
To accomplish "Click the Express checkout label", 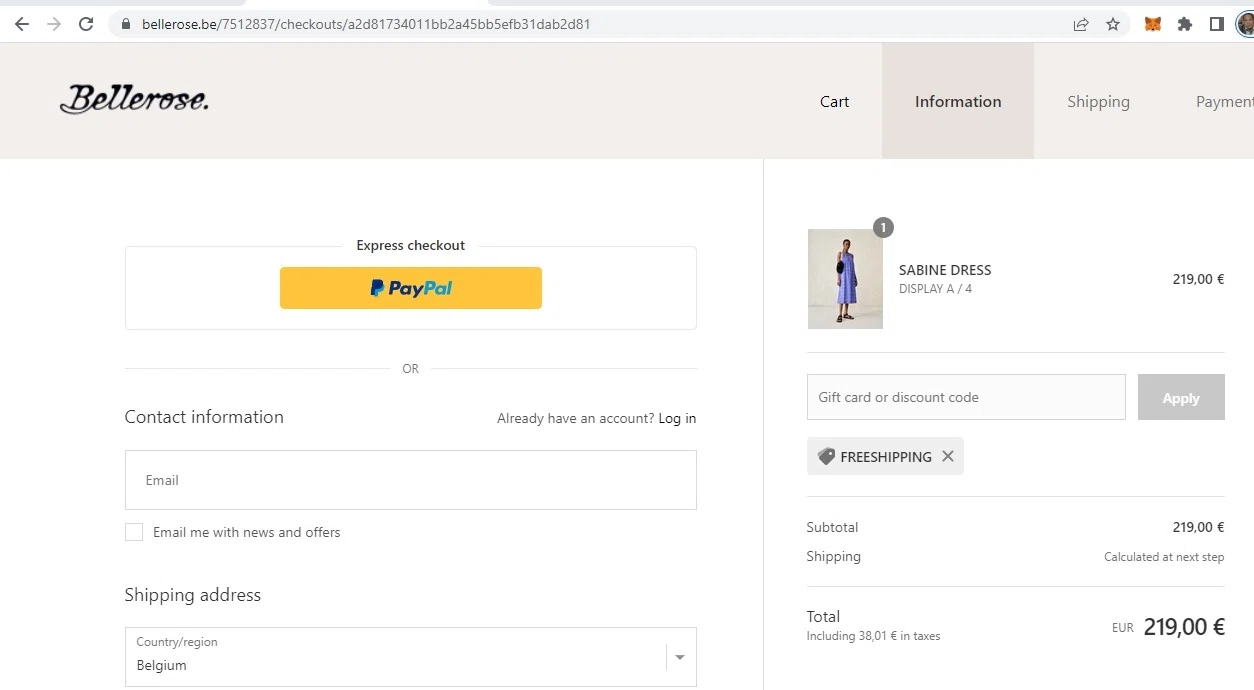I will (411, 245).
